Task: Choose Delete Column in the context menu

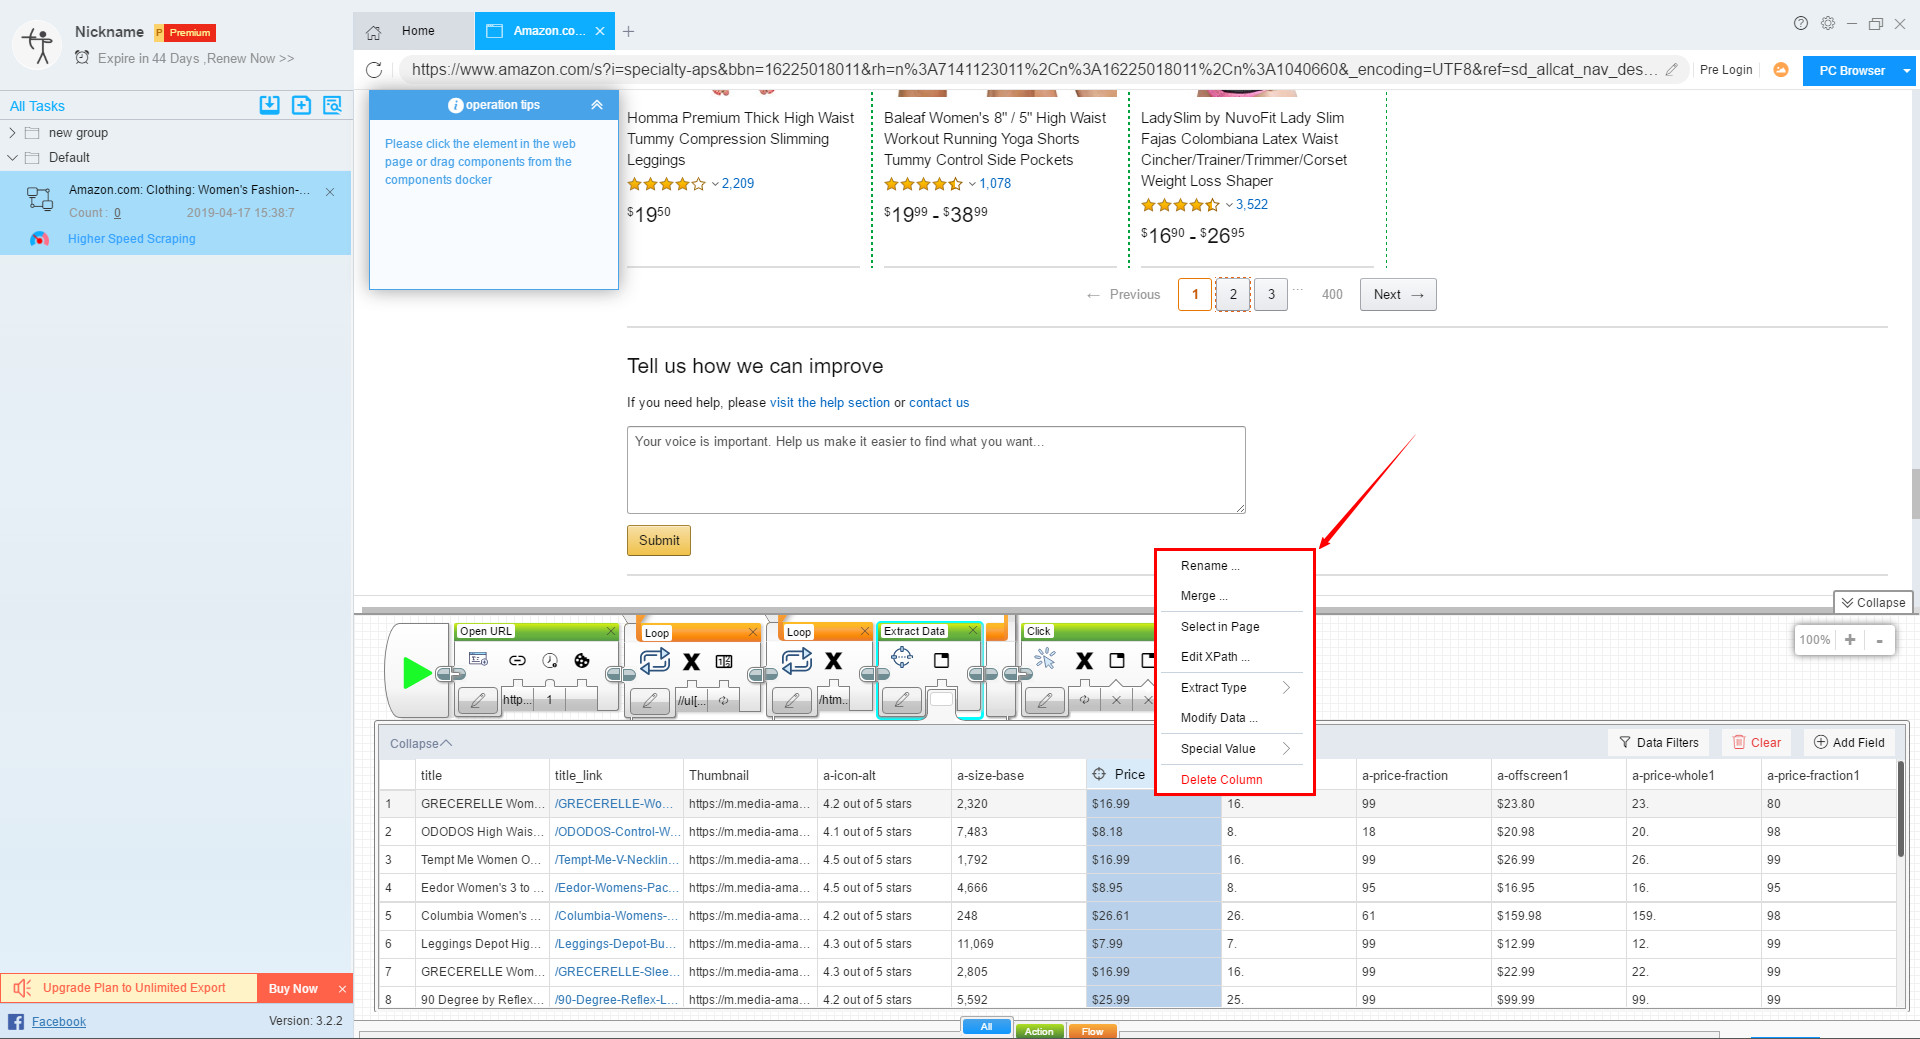Action: tap(1221, 780)
